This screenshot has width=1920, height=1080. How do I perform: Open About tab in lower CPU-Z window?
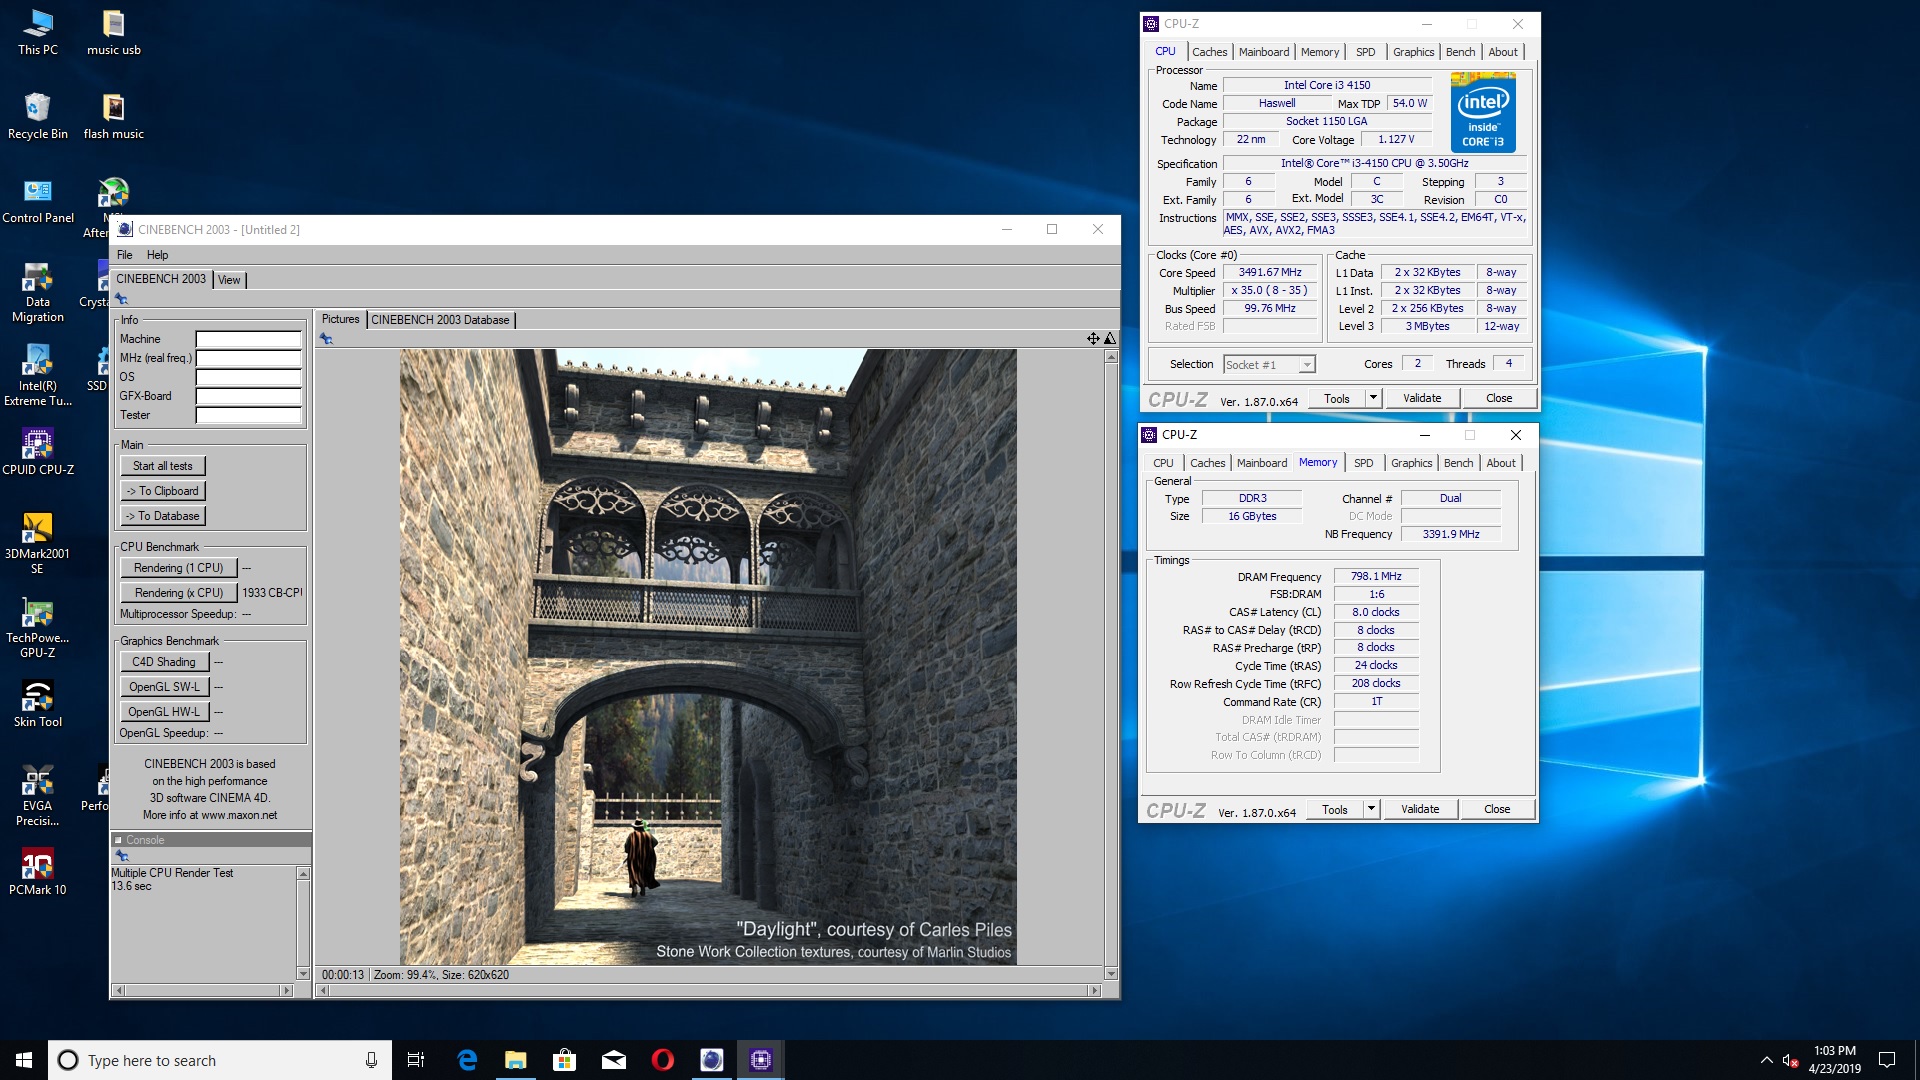click(1500, 463)
